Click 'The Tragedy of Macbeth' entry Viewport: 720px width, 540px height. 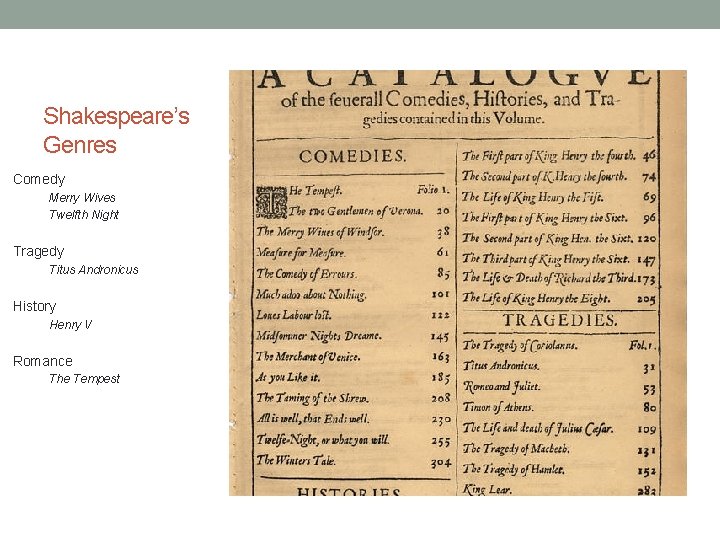(x=516, y=449)
